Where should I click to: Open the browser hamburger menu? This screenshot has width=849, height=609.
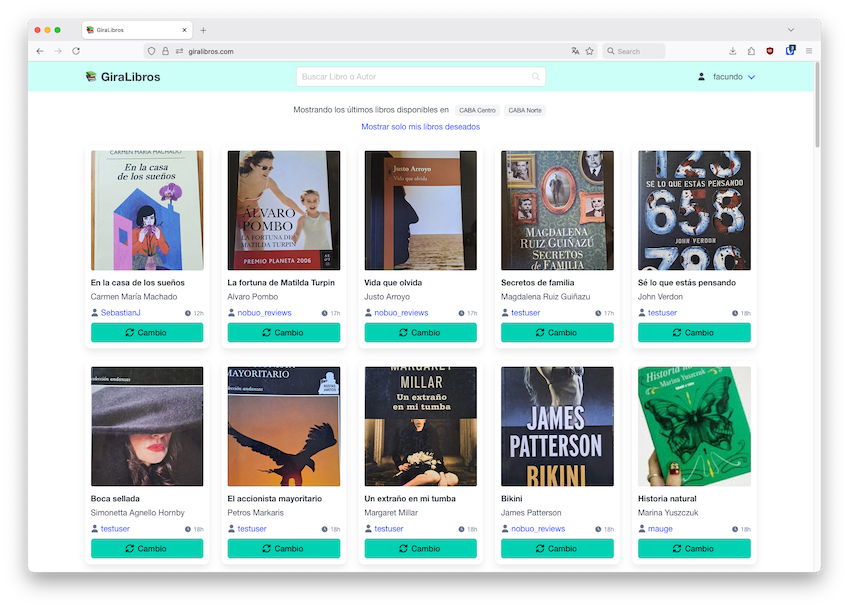point(809,51)
